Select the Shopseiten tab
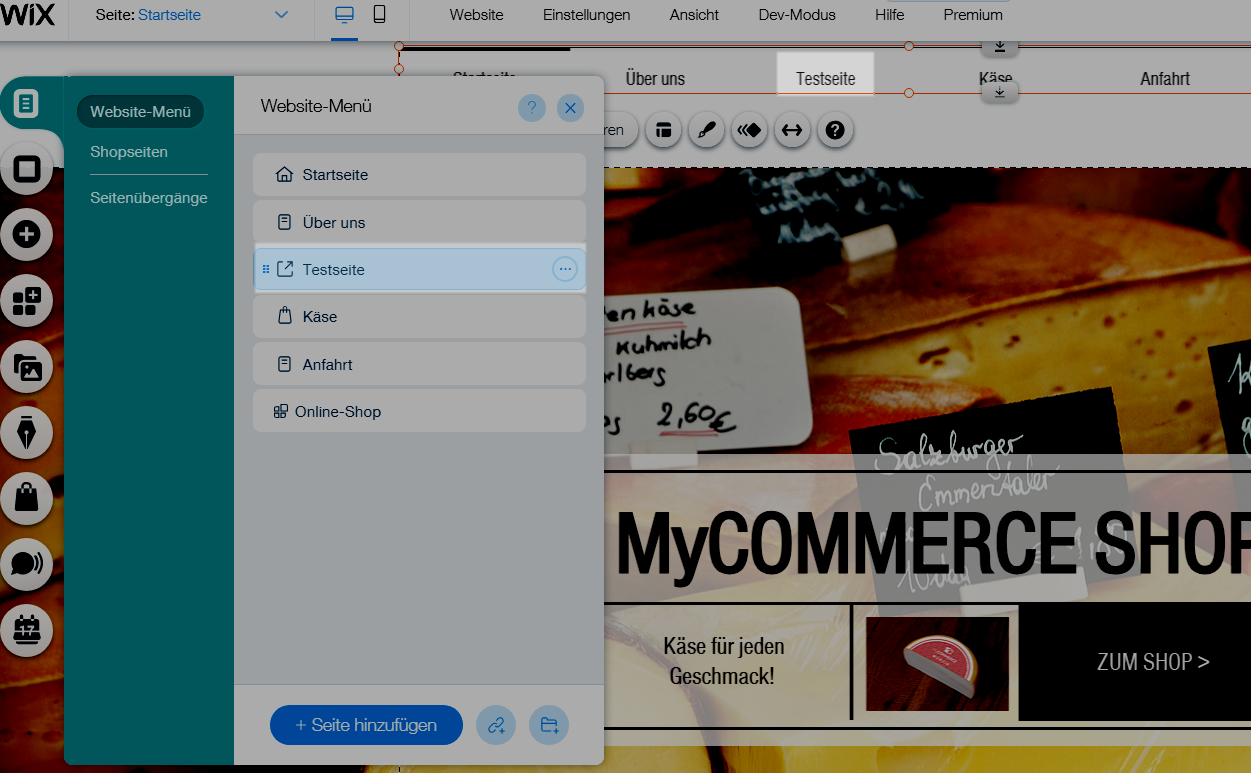1251x773 pixels. [129, 152]
